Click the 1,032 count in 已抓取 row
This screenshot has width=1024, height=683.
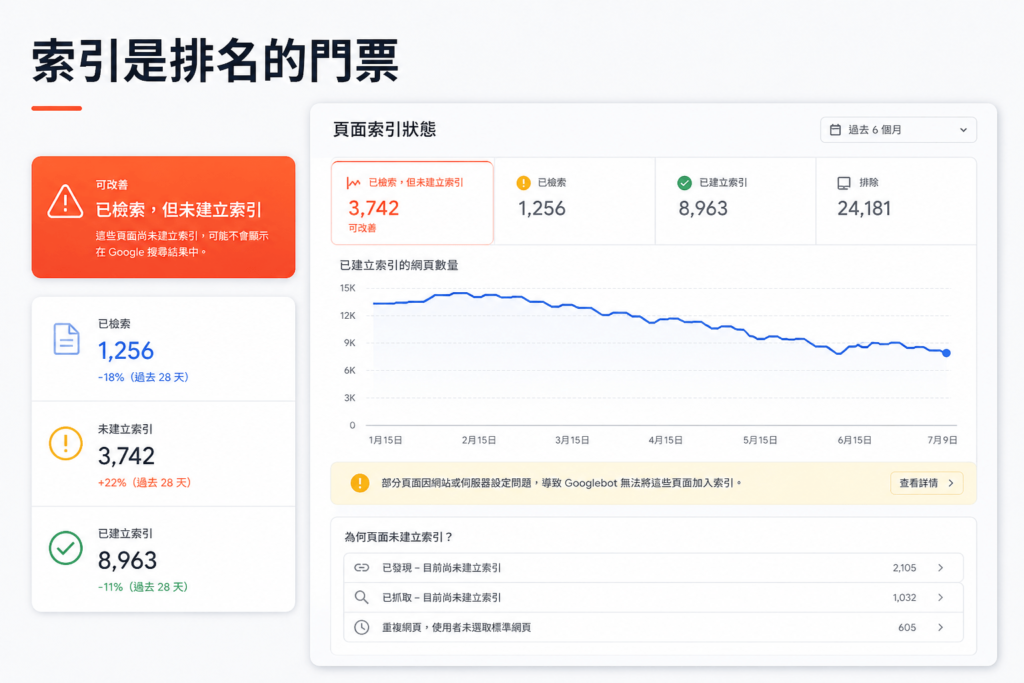point(904,597)
